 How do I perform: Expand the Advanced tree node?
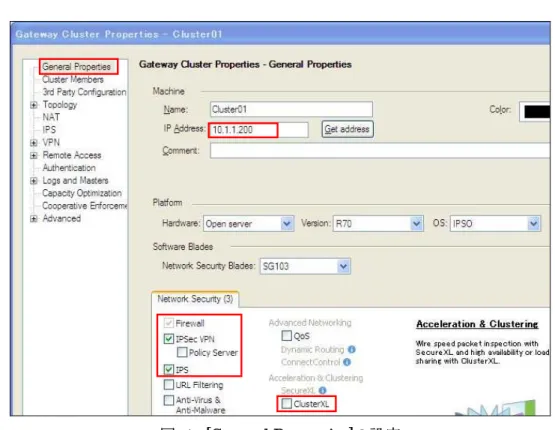click(x=34, y=219)
